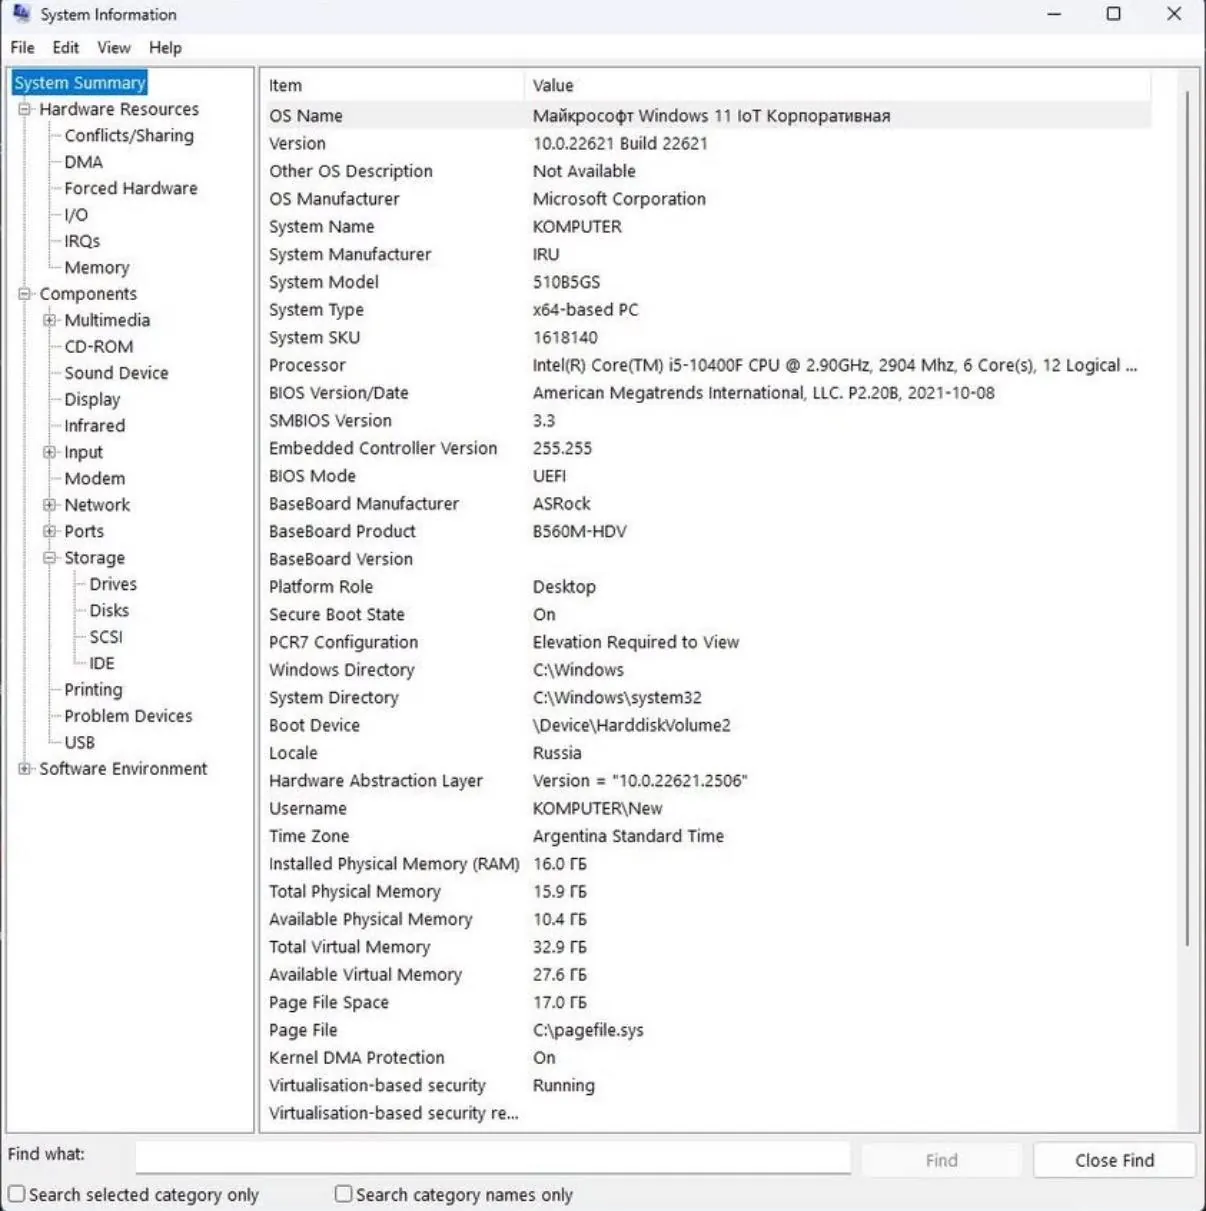Expand the Ports tree node

click(50, 531)
